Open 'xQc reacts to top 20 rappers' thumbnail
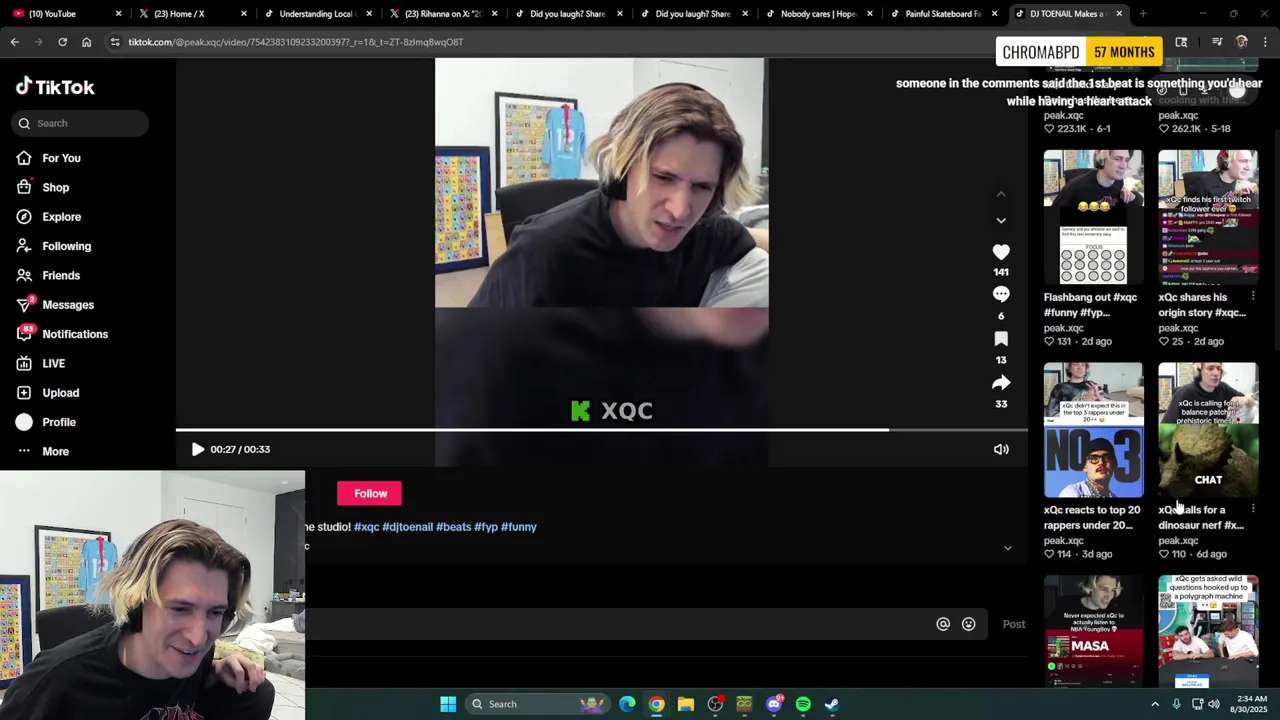The width and height of the screenshot is (1280, 720). tap(1093, 430)
